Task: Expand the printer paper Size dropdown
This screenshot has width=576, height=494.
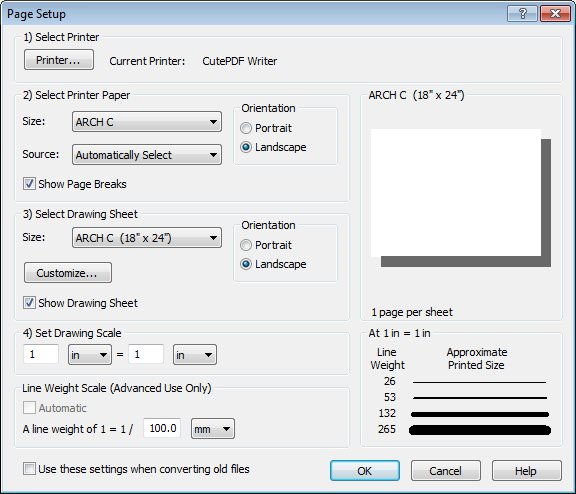Action: 147,122
